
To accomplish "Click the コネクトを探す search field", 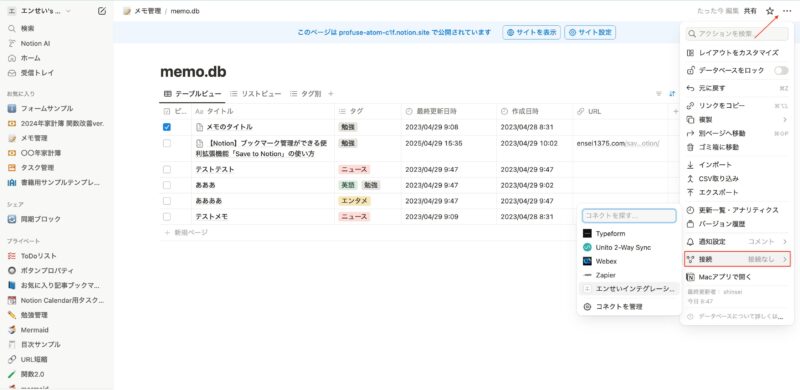I will point(629,216).
